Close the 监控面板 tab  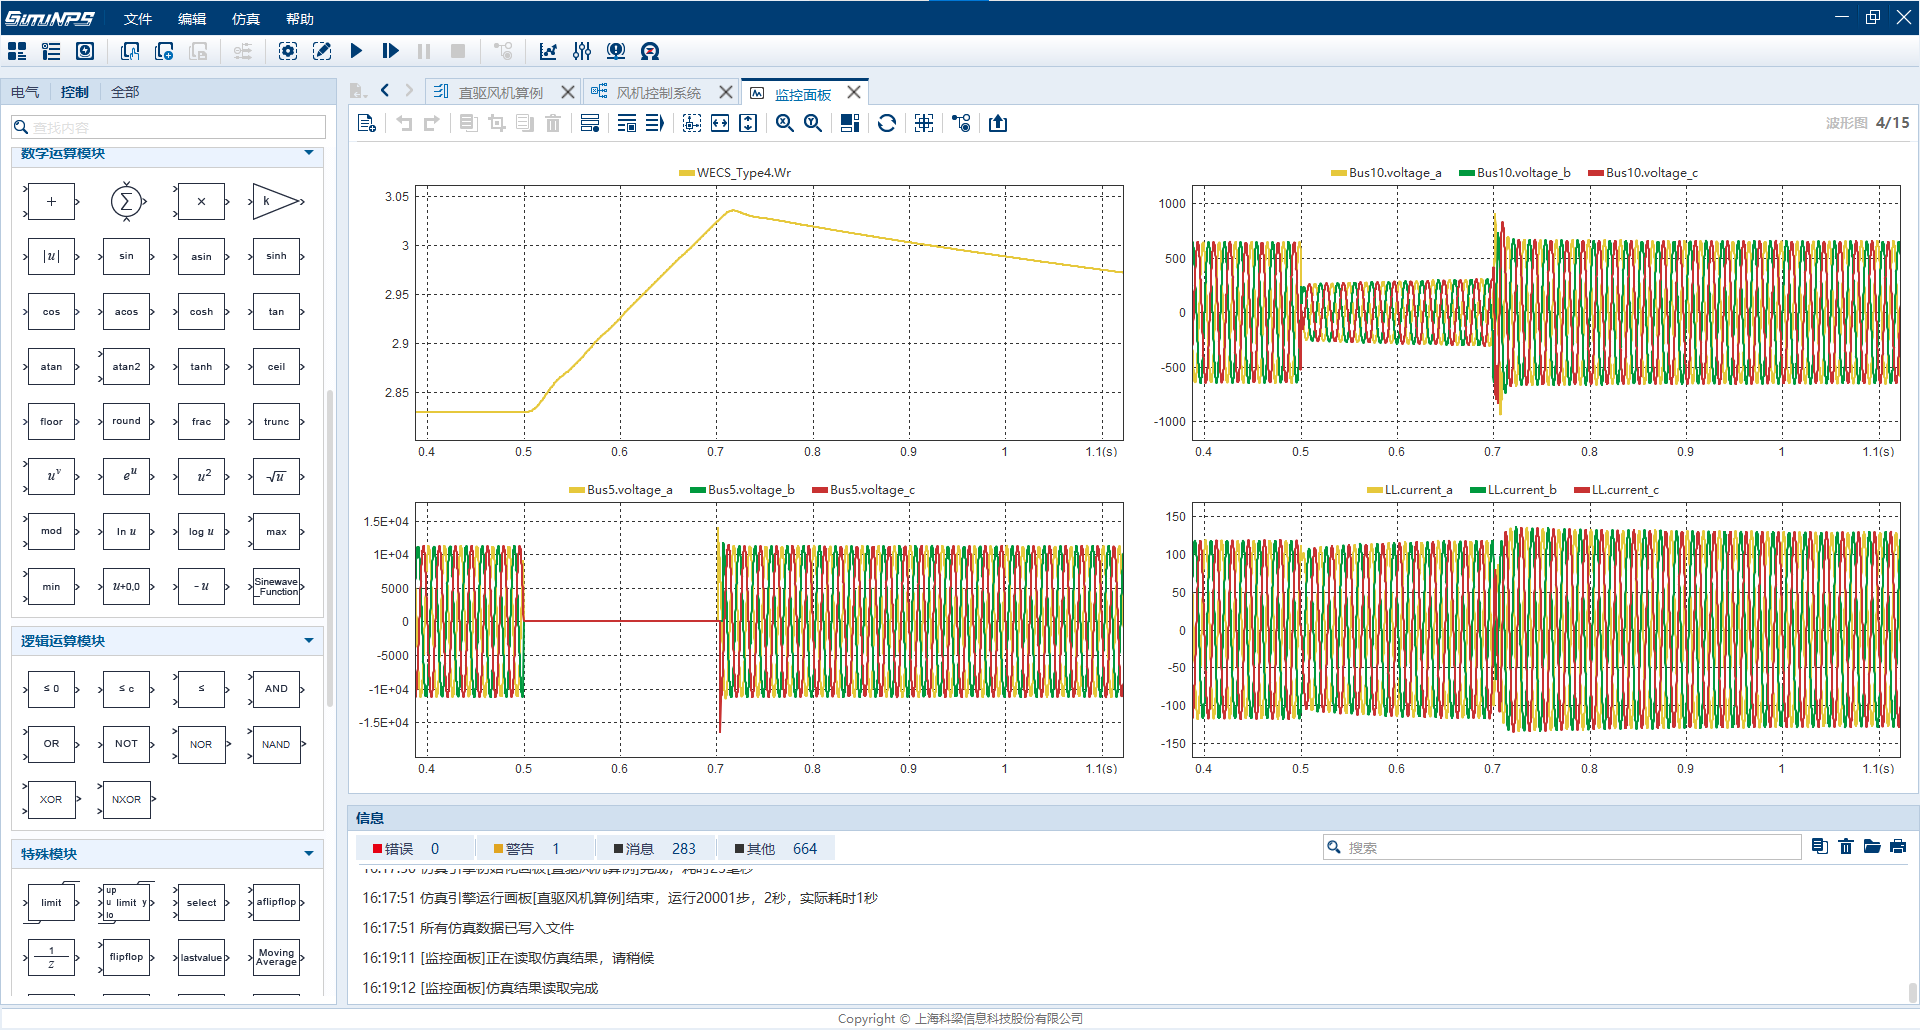[x=854, y=92]
